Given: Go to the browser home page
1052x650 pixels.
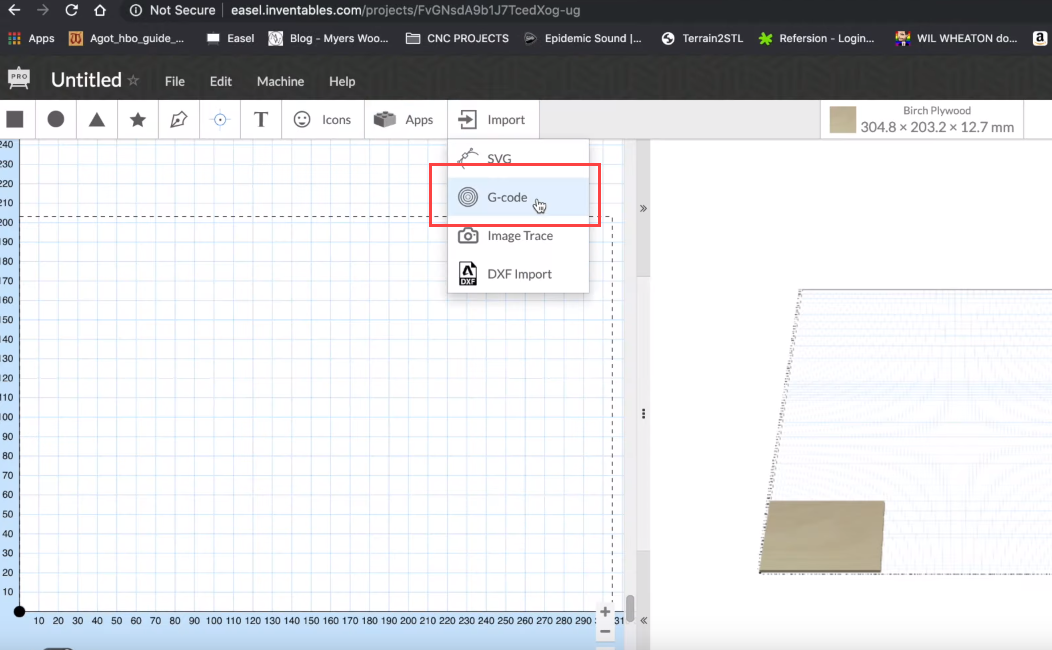Looking at the screenshot, I should point(100,10).
